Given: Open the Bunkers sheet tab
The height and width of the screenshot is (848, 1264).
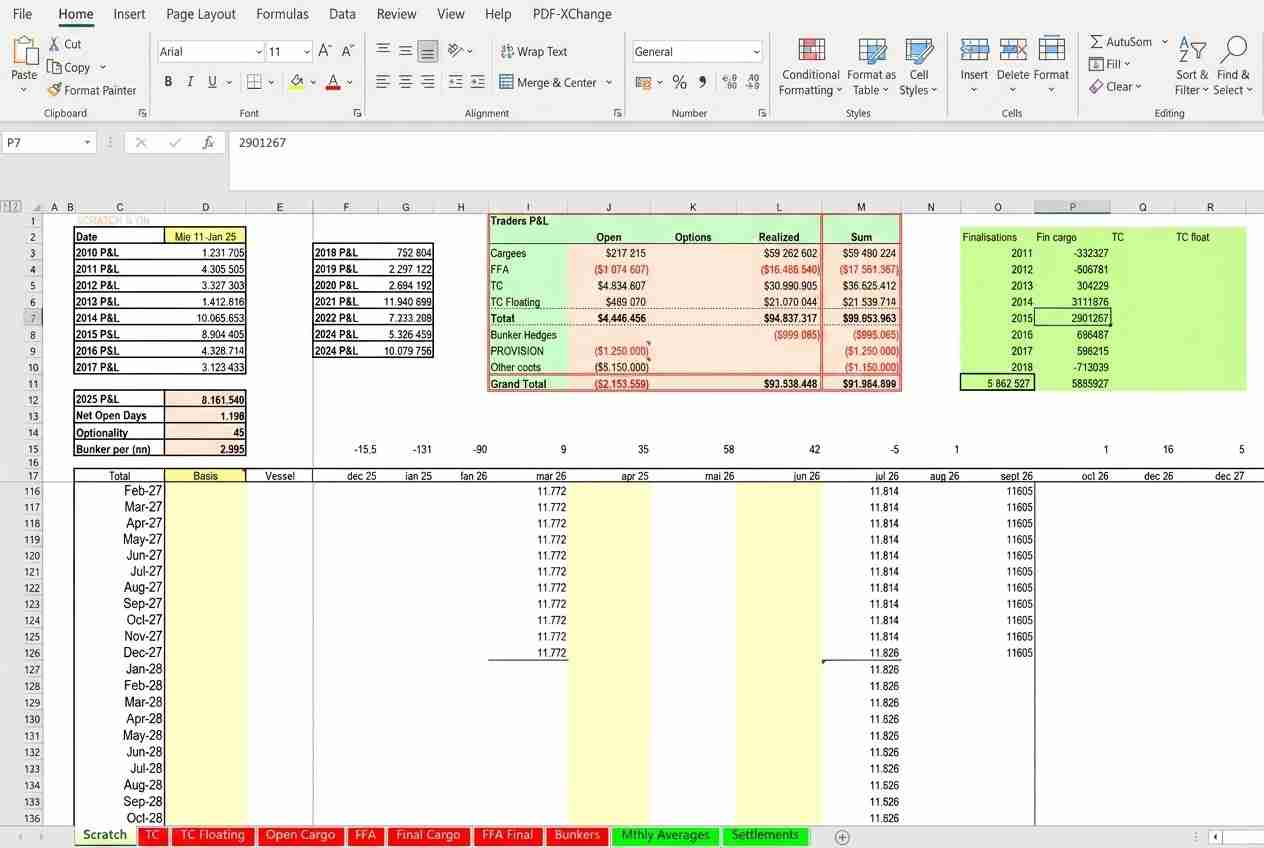Looking at the screenshot, I should (577, 835).
